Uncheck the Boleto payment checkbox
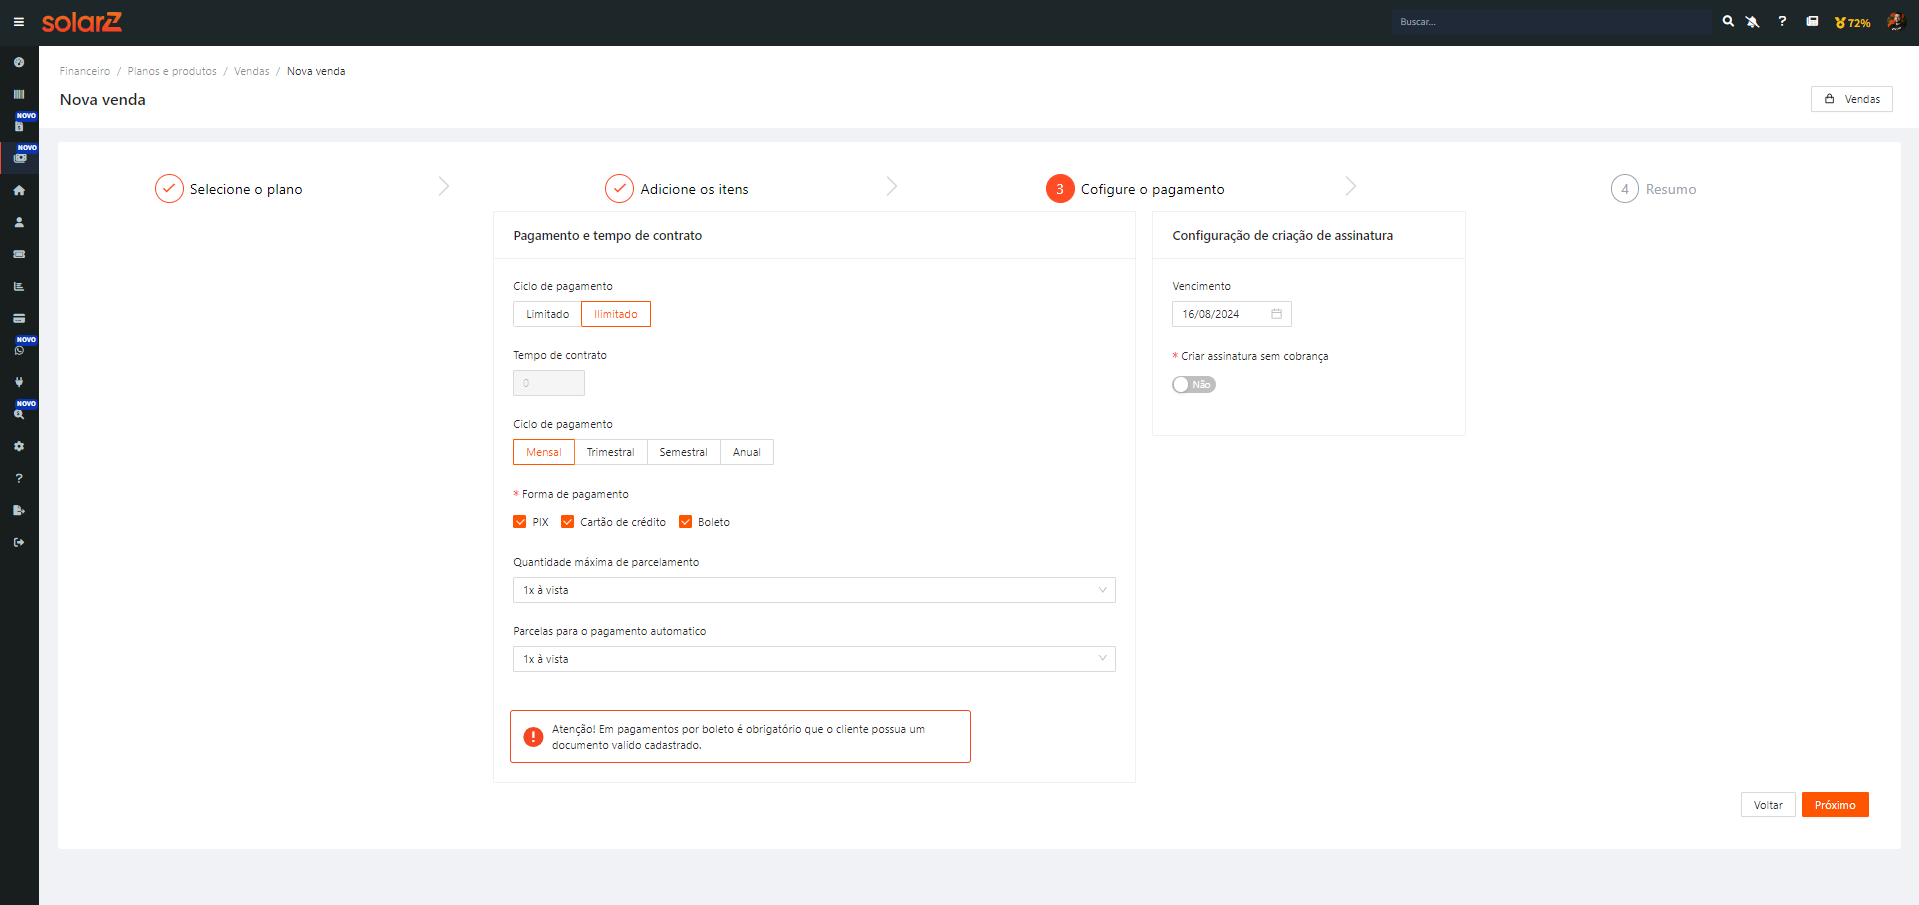Screen dimensions: 1919x905 pos(686,522)
